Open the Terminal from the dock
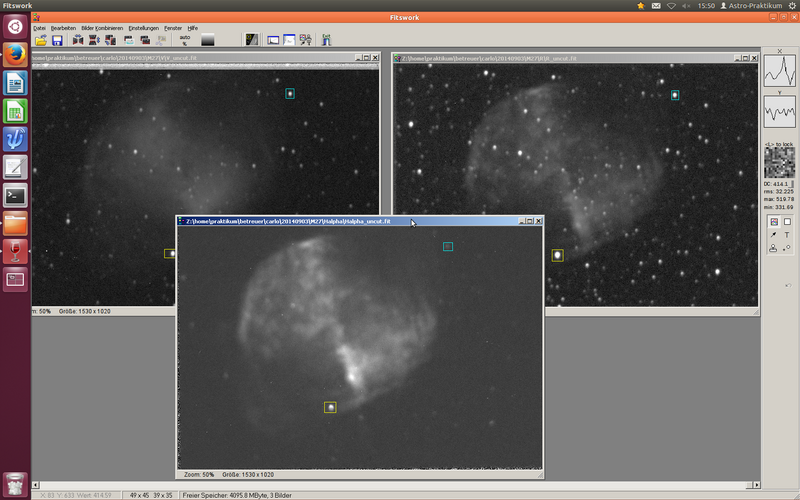This screenshot has height=500, width=800. tap(15, 195)
